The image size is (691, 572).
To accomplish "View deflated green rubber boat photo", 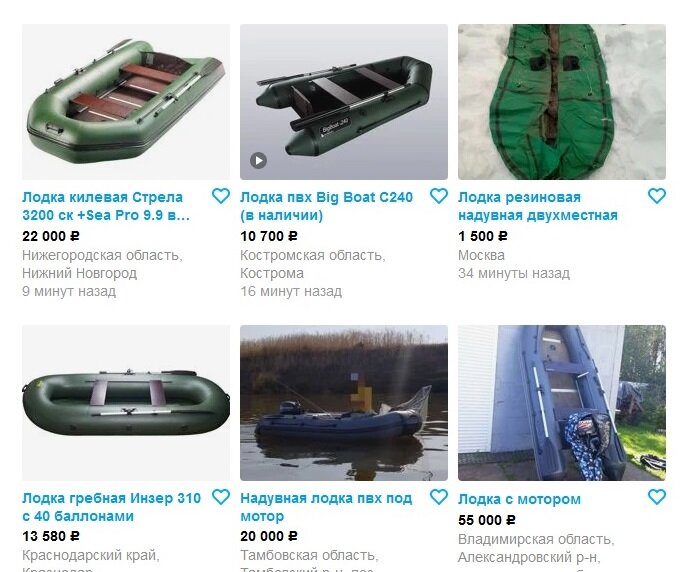I will pyautogui.click(x=562, y=102).
